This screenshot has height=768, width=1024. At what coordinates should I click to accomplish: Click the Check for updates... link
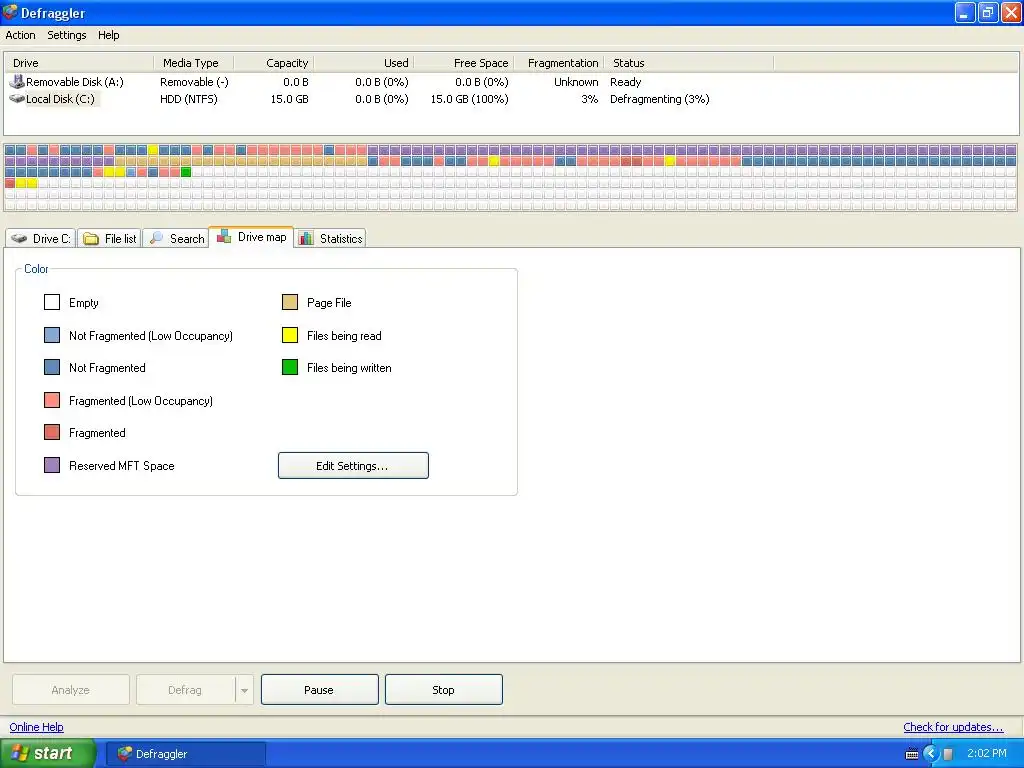coord(953,727)
